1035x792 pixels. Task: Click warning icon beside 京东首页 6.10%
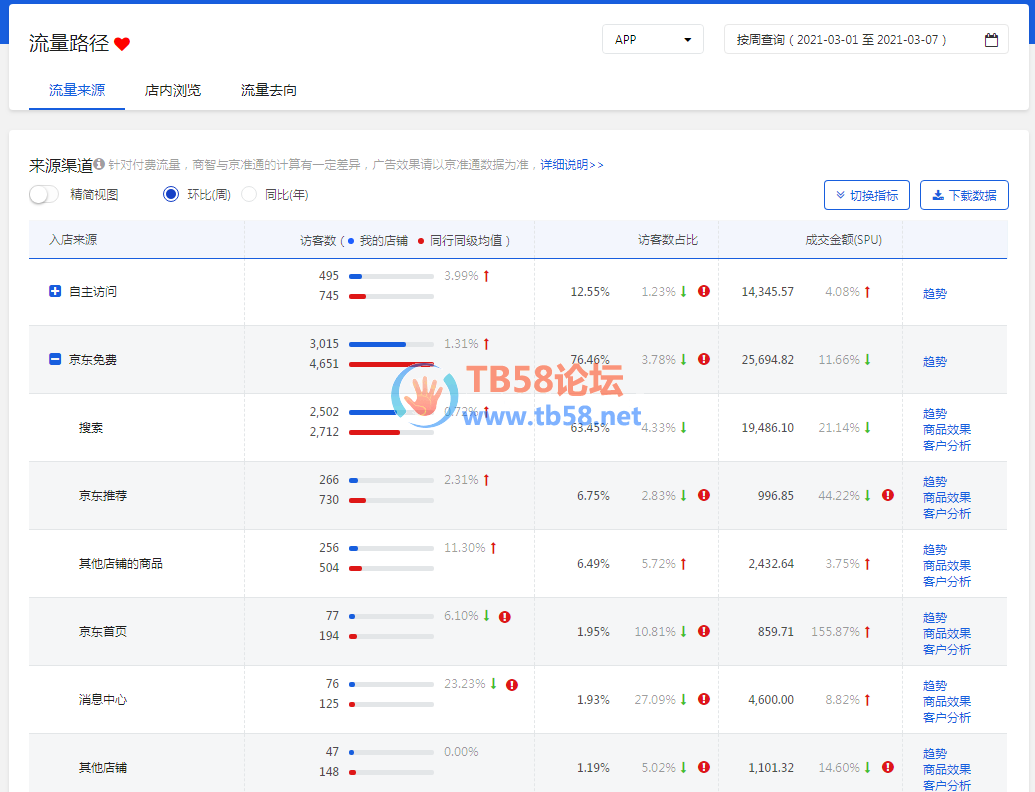click(x=505, y=617)
